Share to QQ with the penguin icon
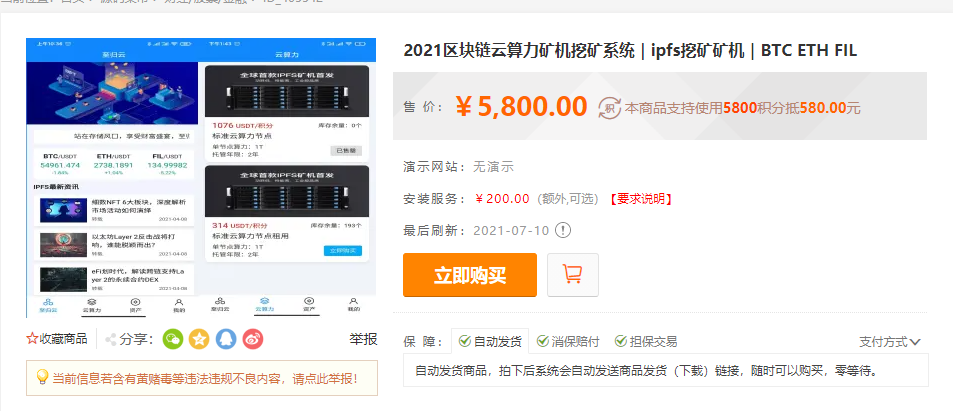This screenshot has width=953, height=411. pos(226,339)
